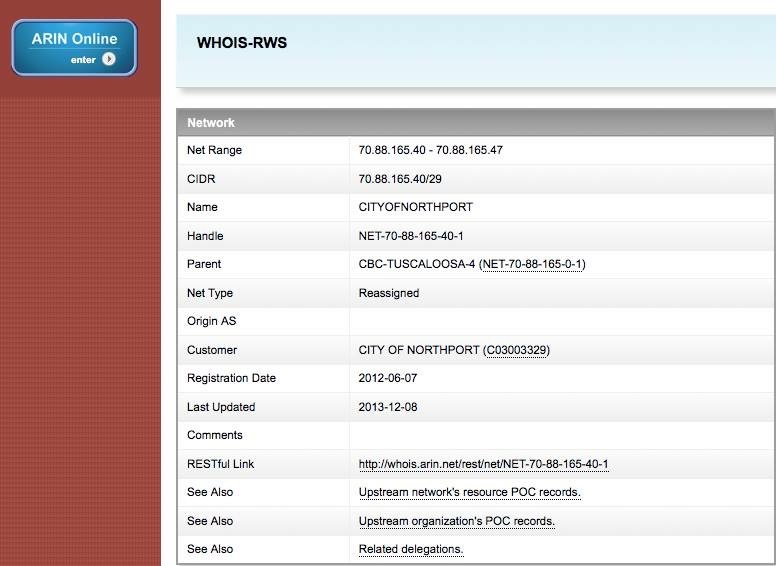Click the CBC-TUSCALOOSA-4 parent name text
The width and height of the screenshot is (776, 566).
416,265
